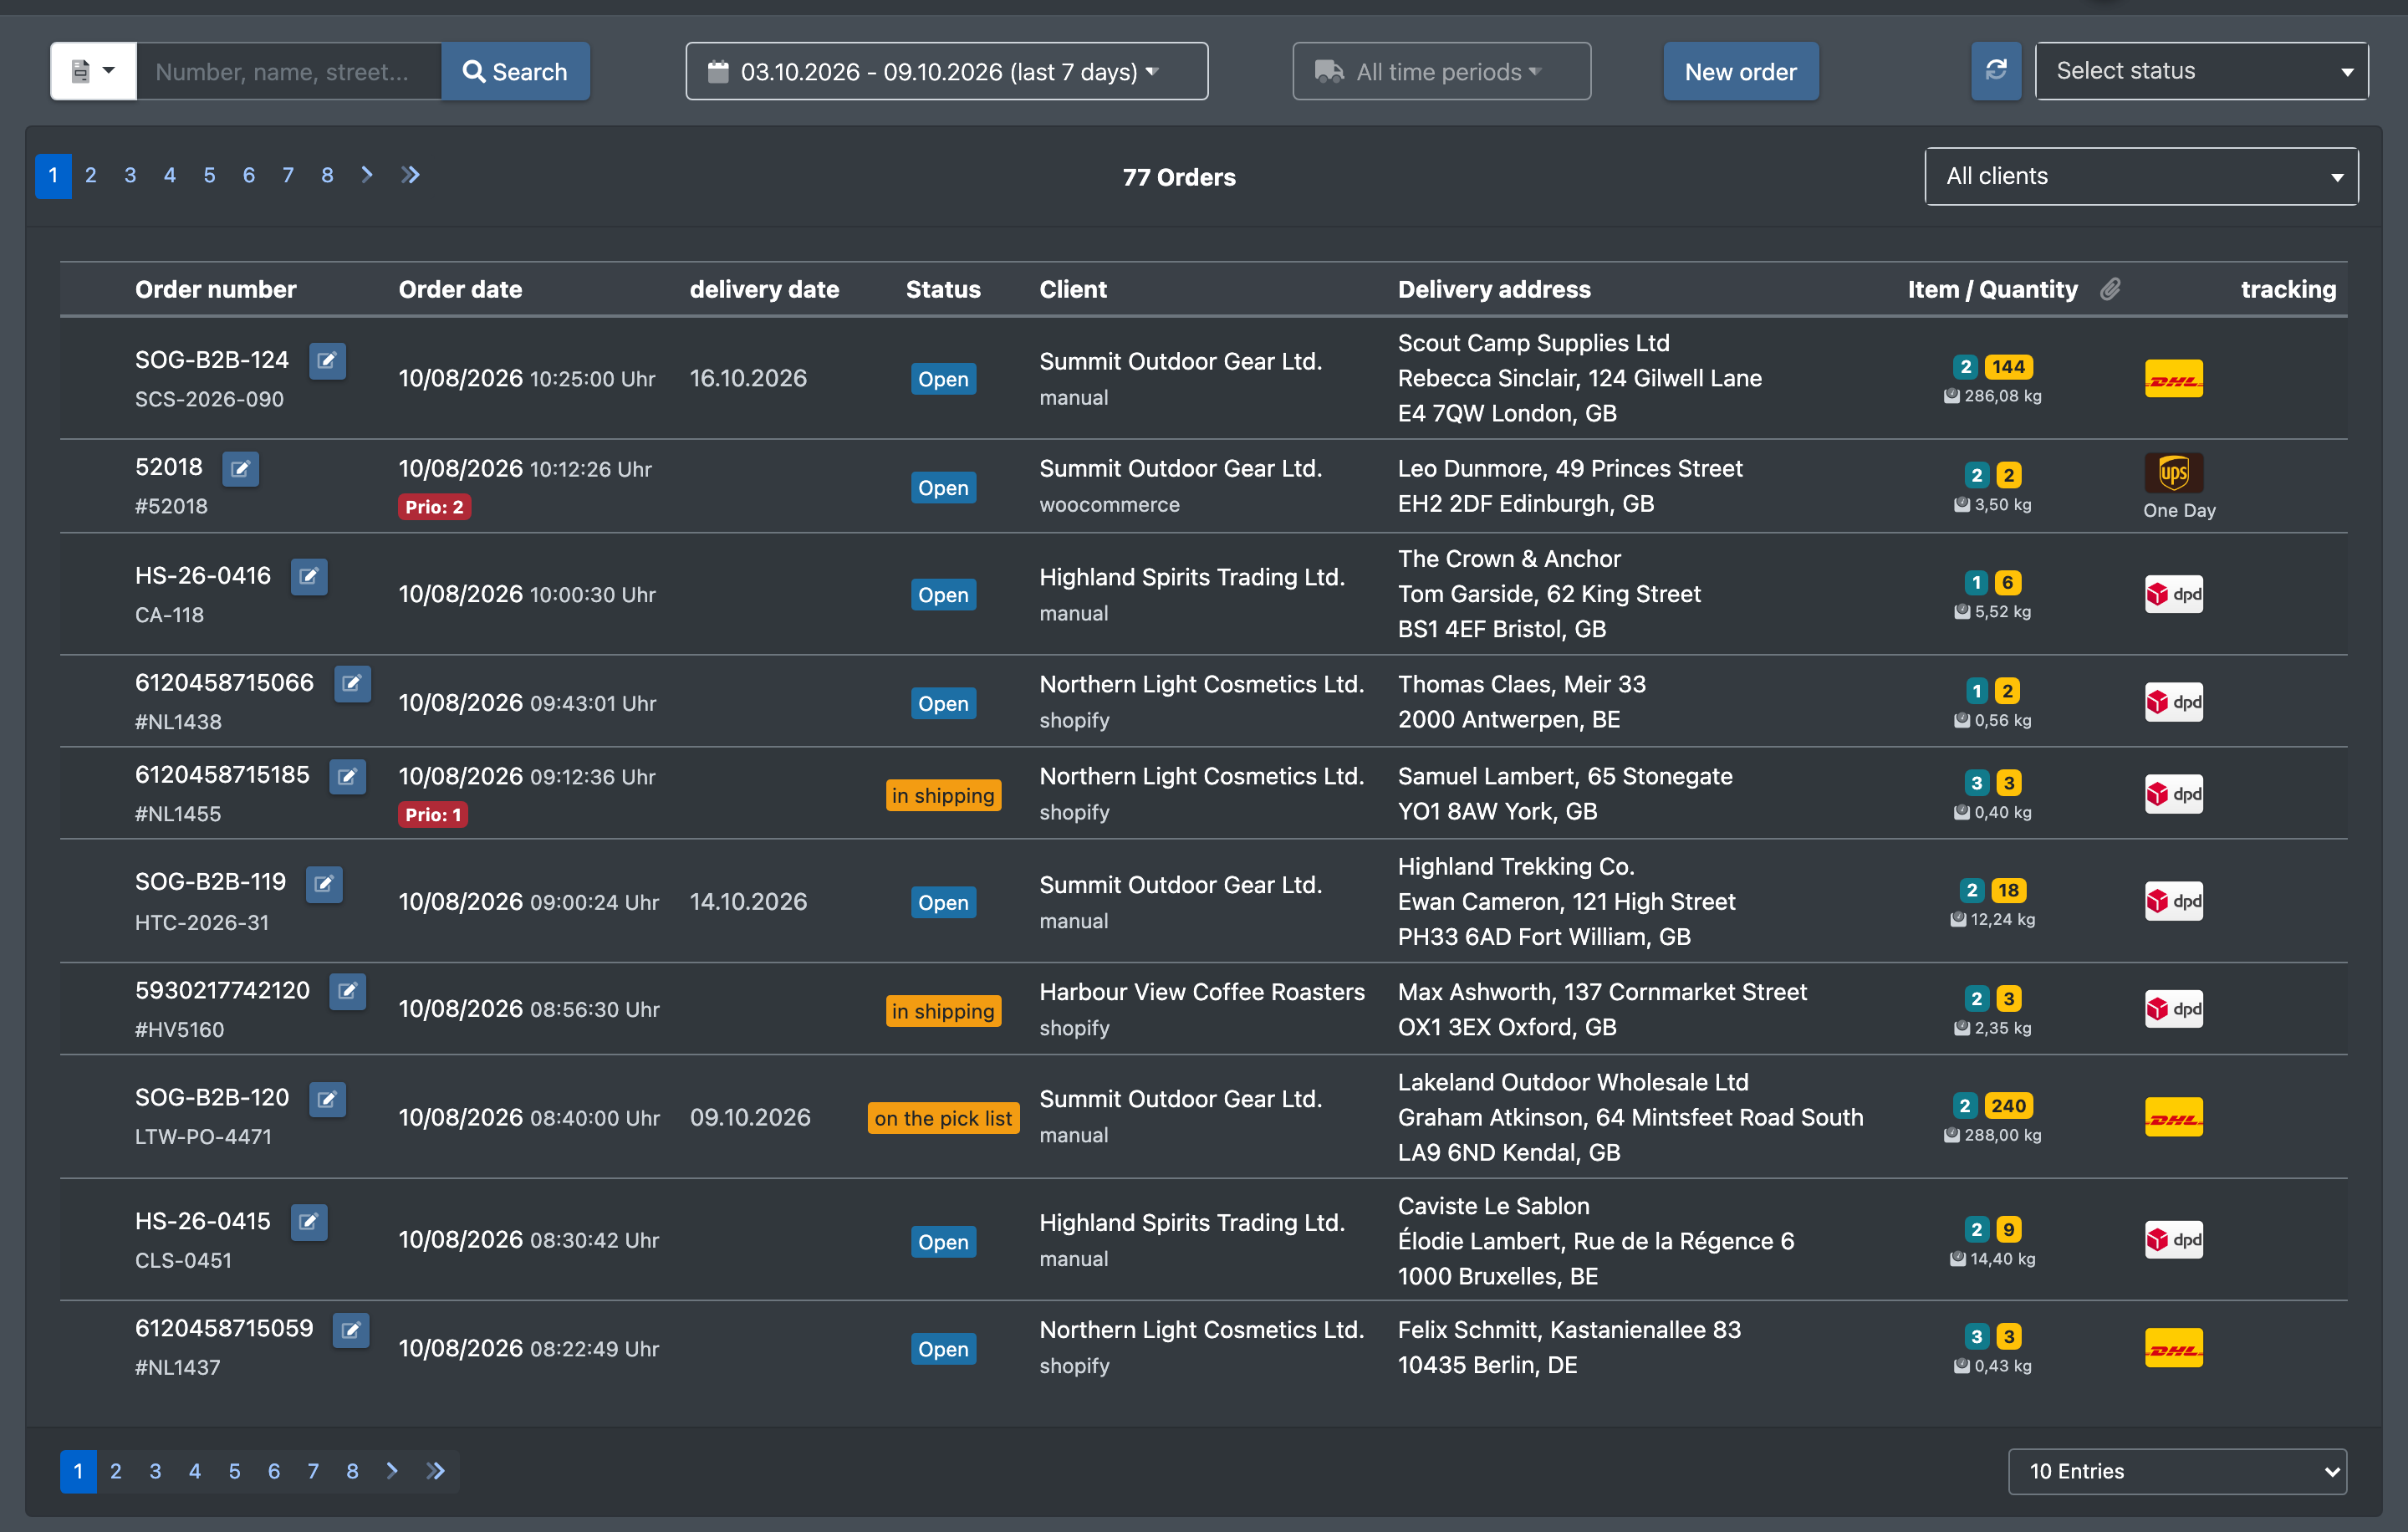
Task: Click the edit icon for order 6120458715185
Action: point(347,776)
